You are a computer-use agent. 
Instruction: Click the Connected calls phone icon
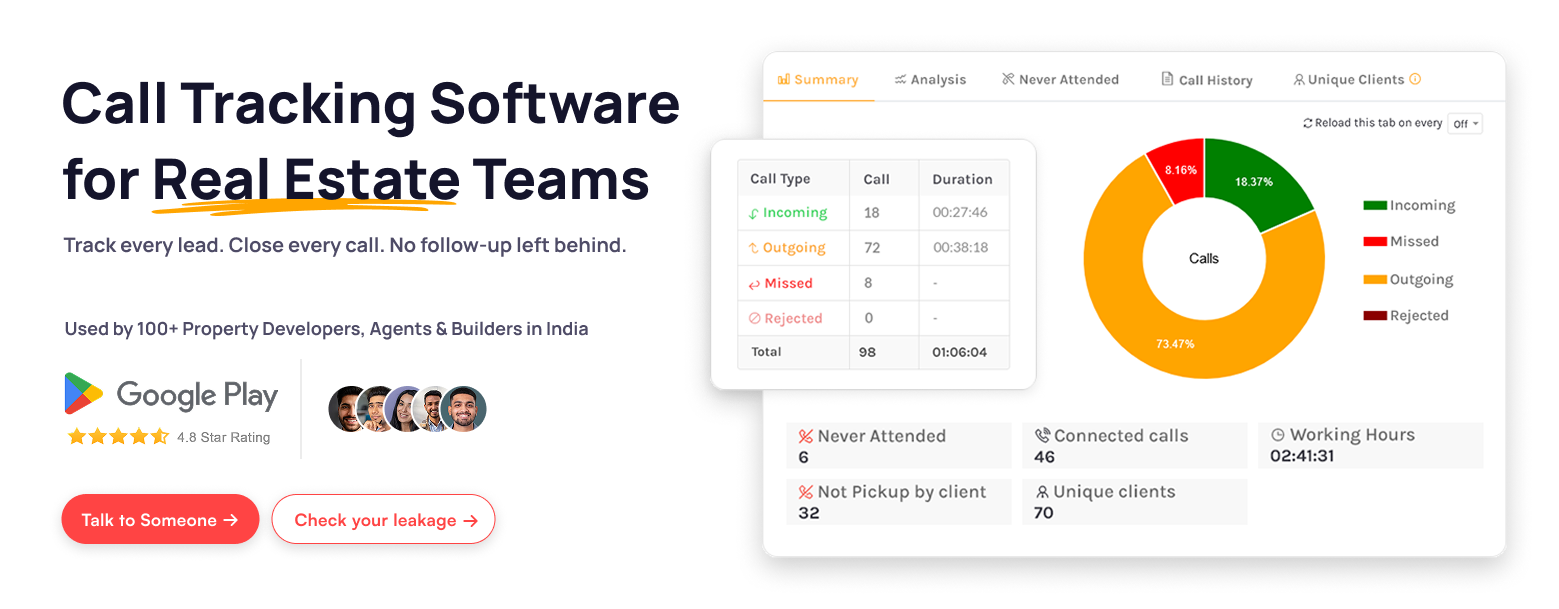[x=1042, y=434]
